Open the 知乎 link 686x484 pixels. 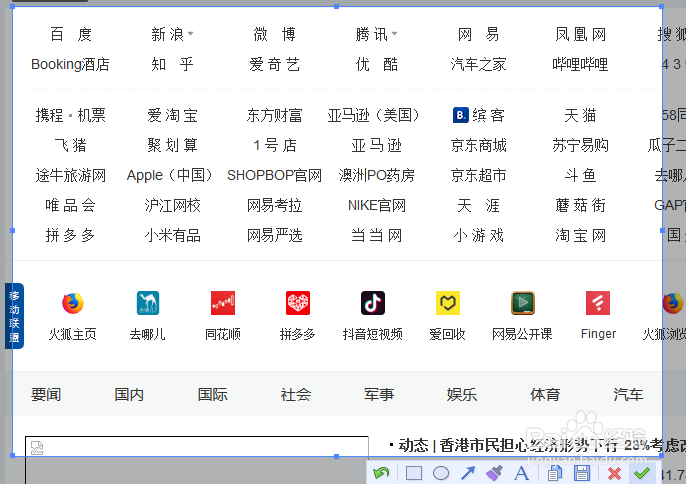[173, 64]
